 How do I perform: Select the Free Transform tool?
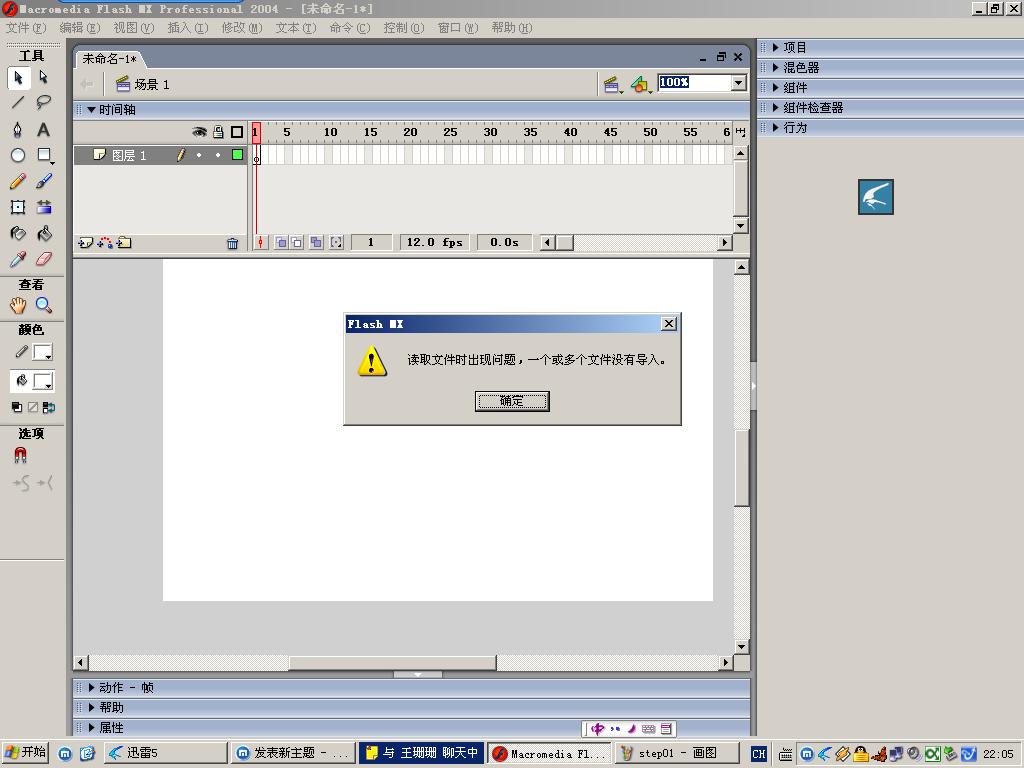pos(18,207)
